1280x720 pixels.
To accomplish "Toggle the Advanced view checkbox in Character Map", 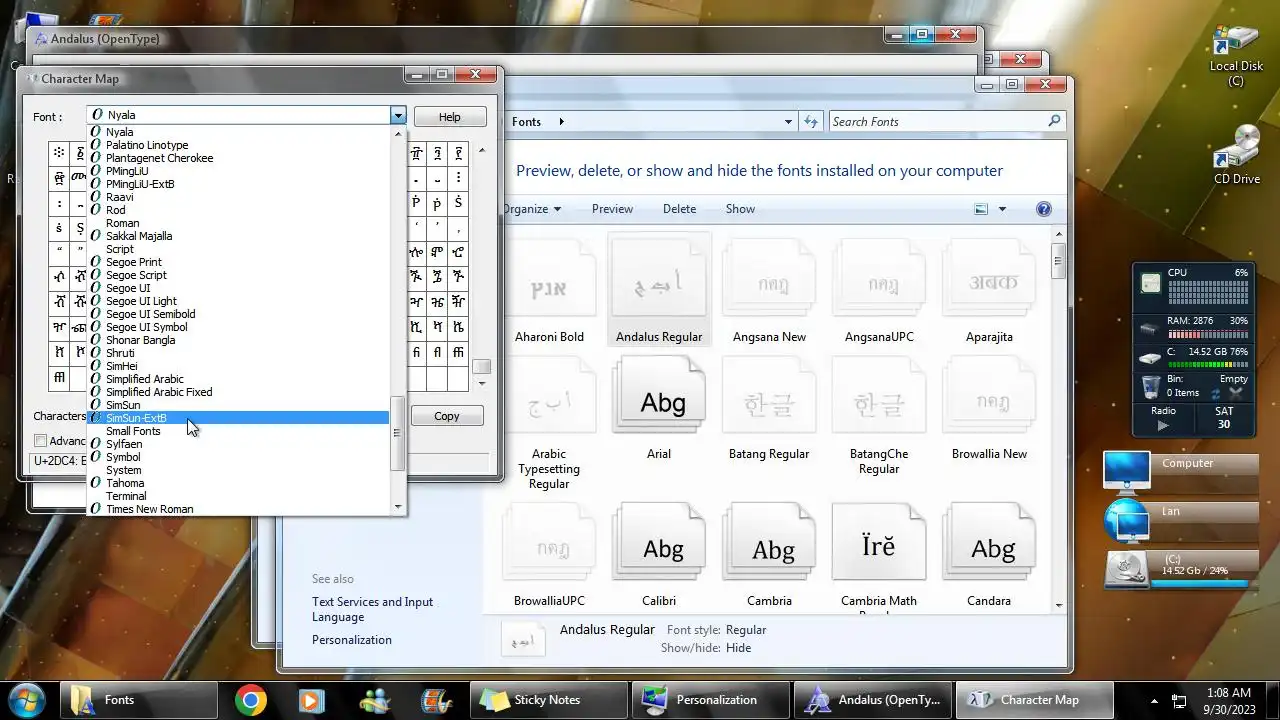I will click(41, 441).
